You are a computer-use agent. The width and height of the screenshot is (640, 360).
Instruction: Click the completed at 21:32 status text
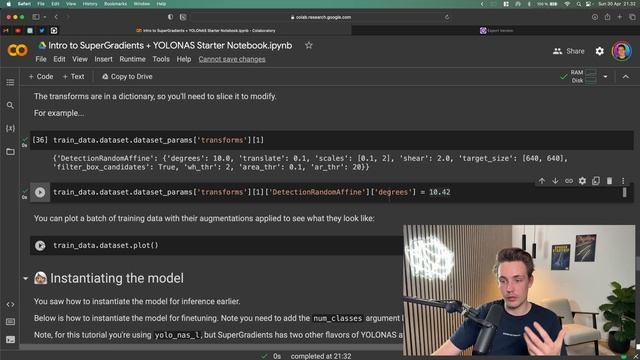click(321, 356)
